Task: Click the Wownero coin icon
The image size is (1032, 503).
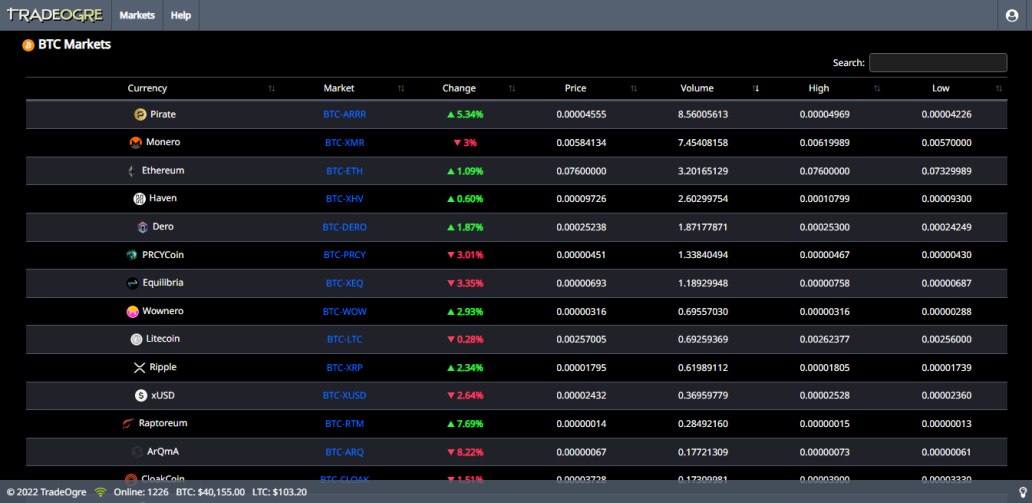Action: (x=132, y=311)
